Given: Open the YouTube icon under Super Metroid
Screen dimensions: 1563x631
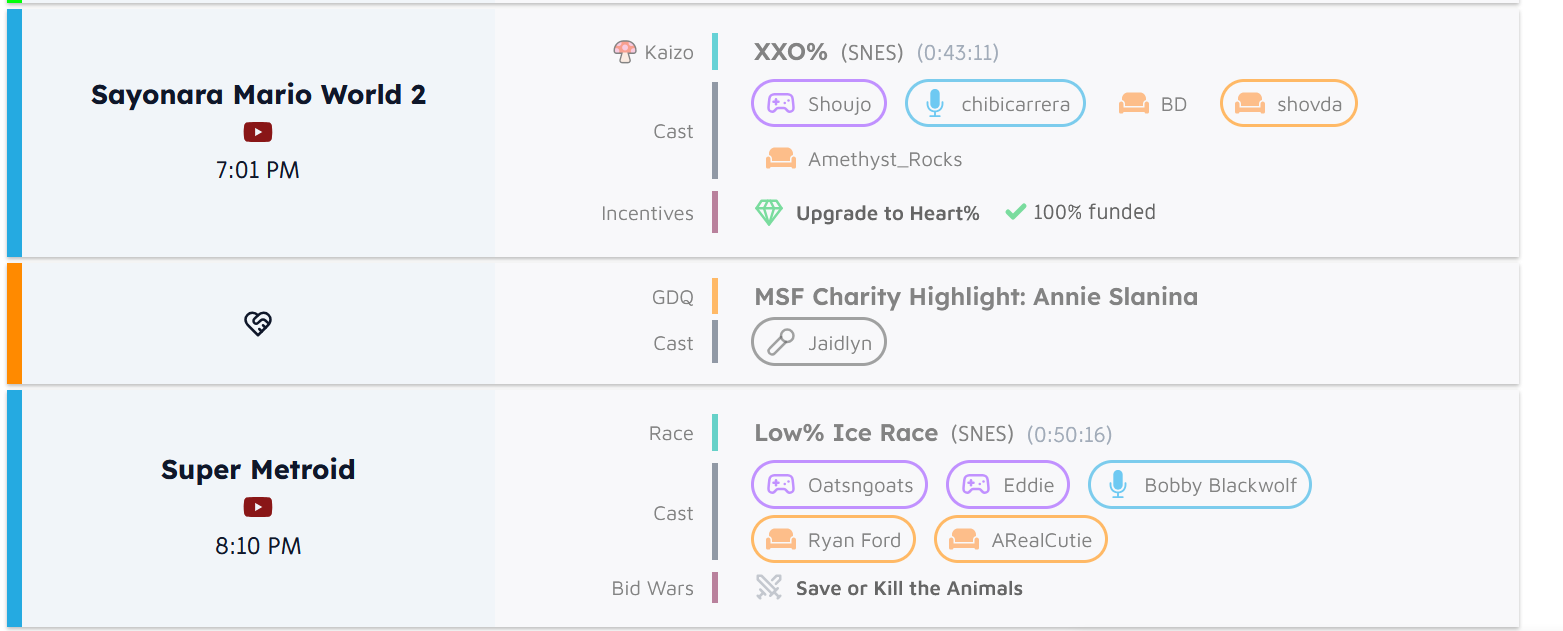Looking at the screenshot, I should 258,508.
